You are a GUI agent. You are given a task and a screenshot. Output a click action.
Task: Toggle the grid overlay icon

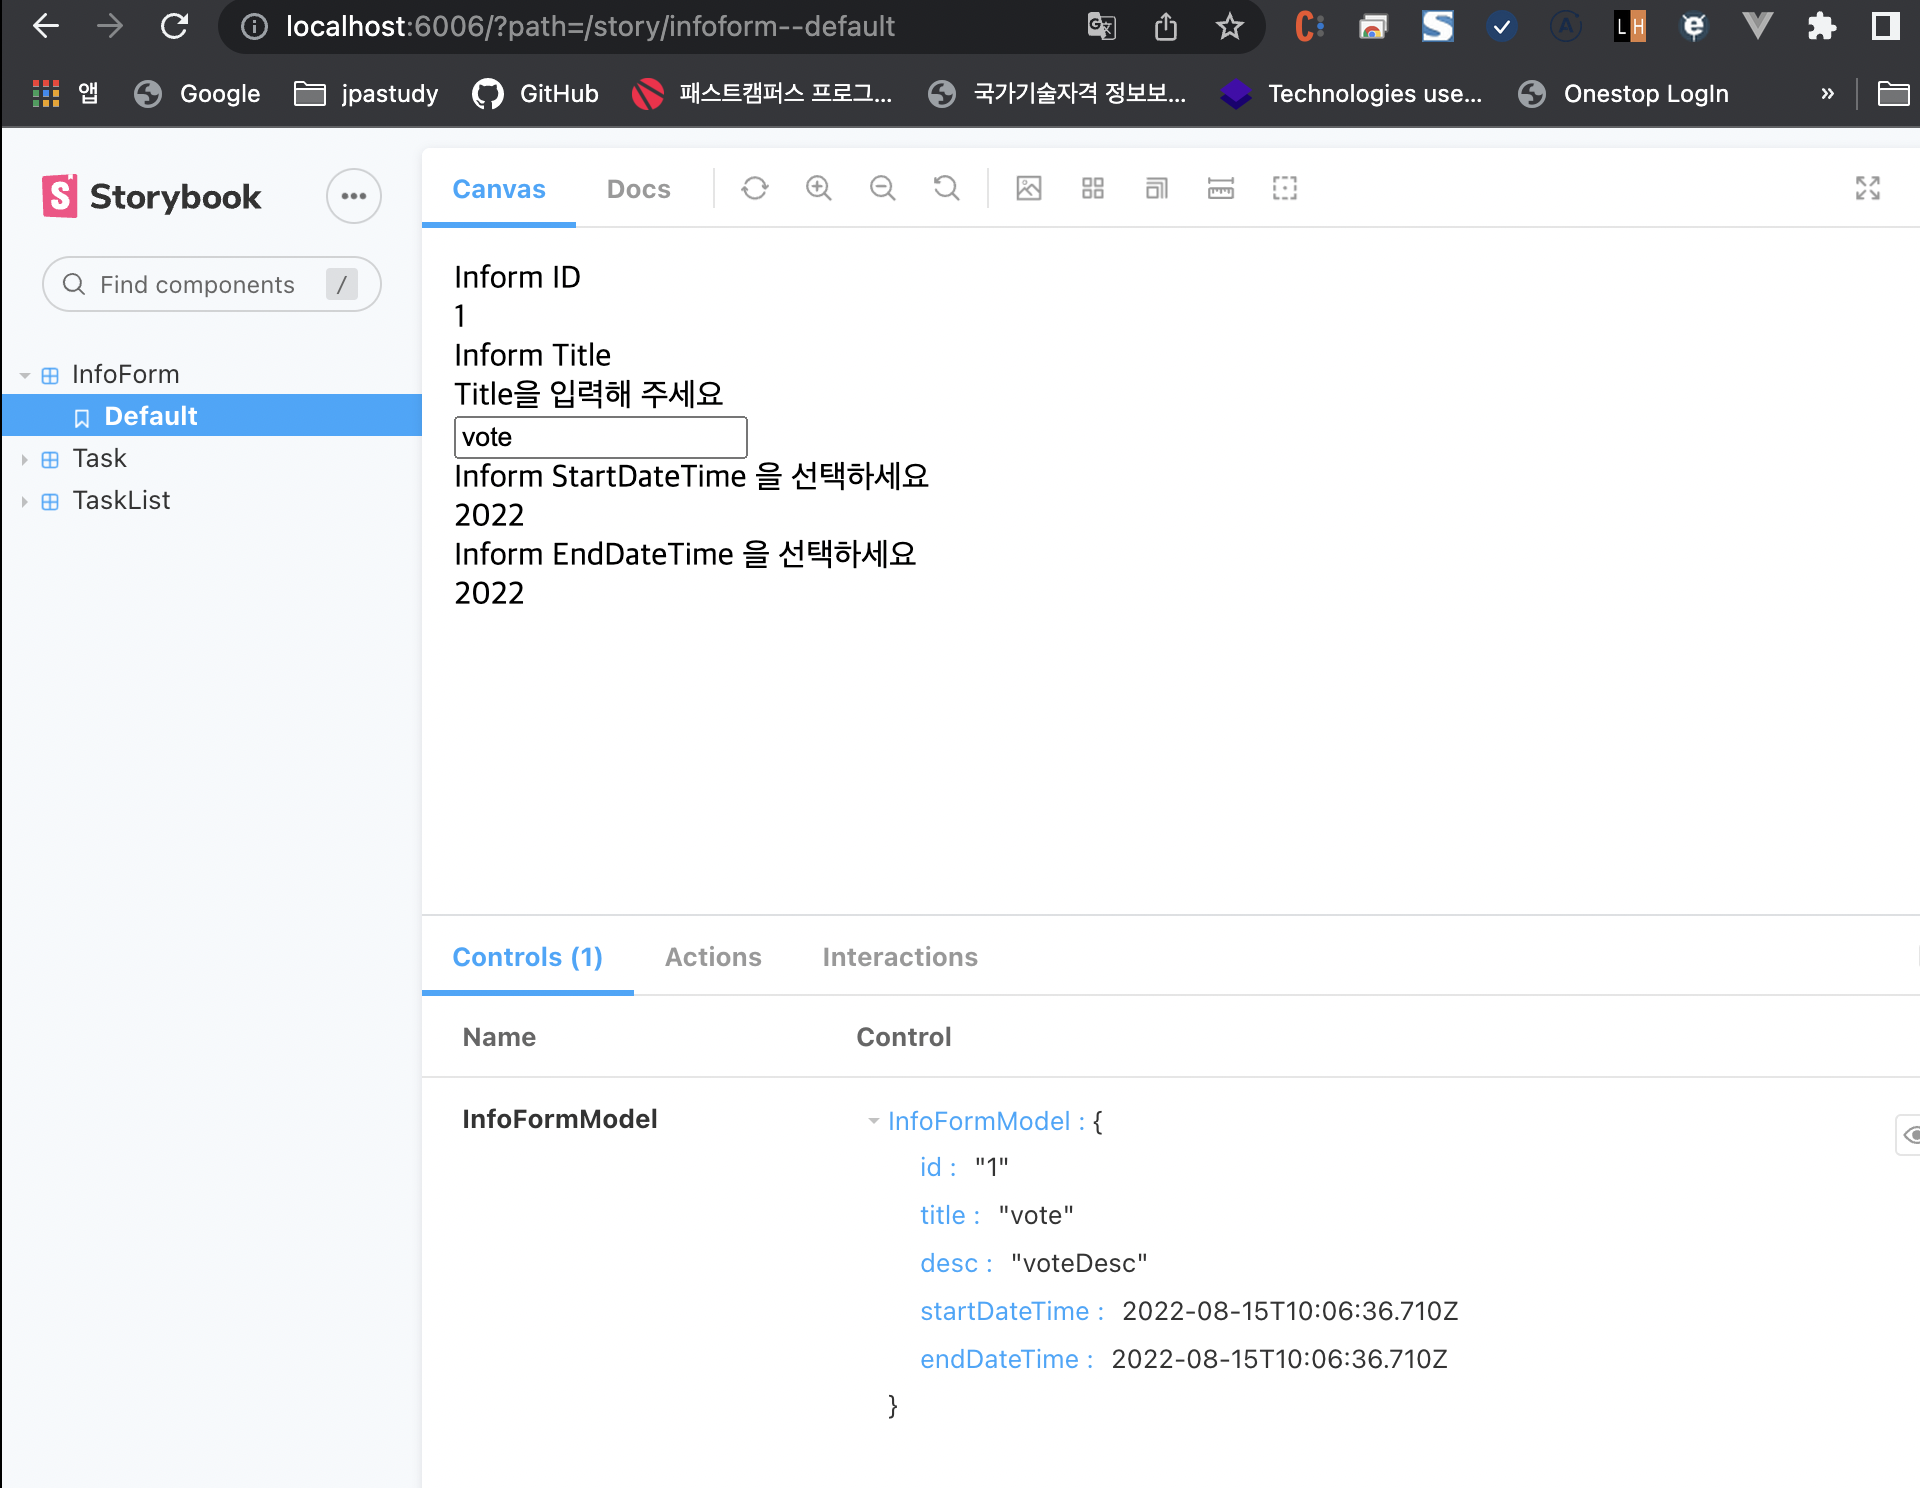click(x=1093, y=188)
